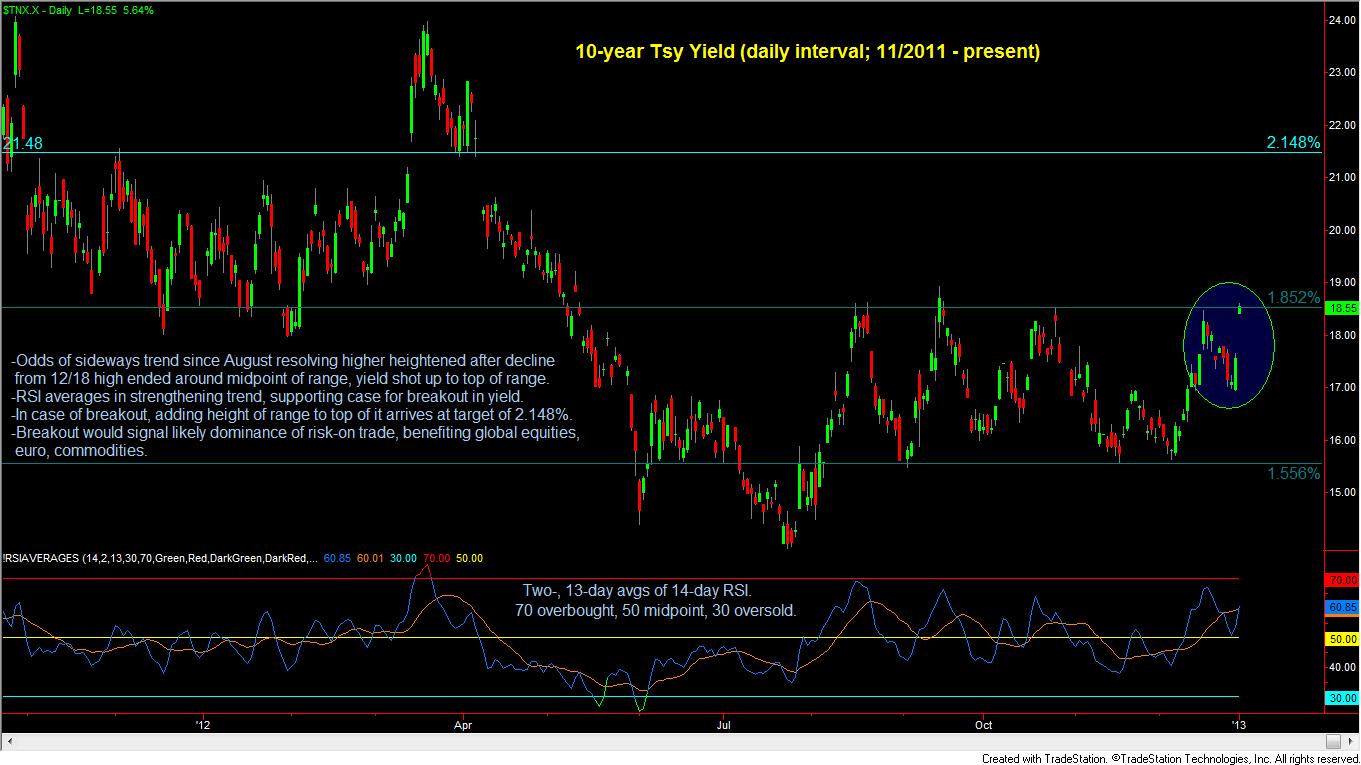Click the red 70.00 RSI axis tag
The height and width of the screenshot is (765, 1361).
pos(1341,579)
